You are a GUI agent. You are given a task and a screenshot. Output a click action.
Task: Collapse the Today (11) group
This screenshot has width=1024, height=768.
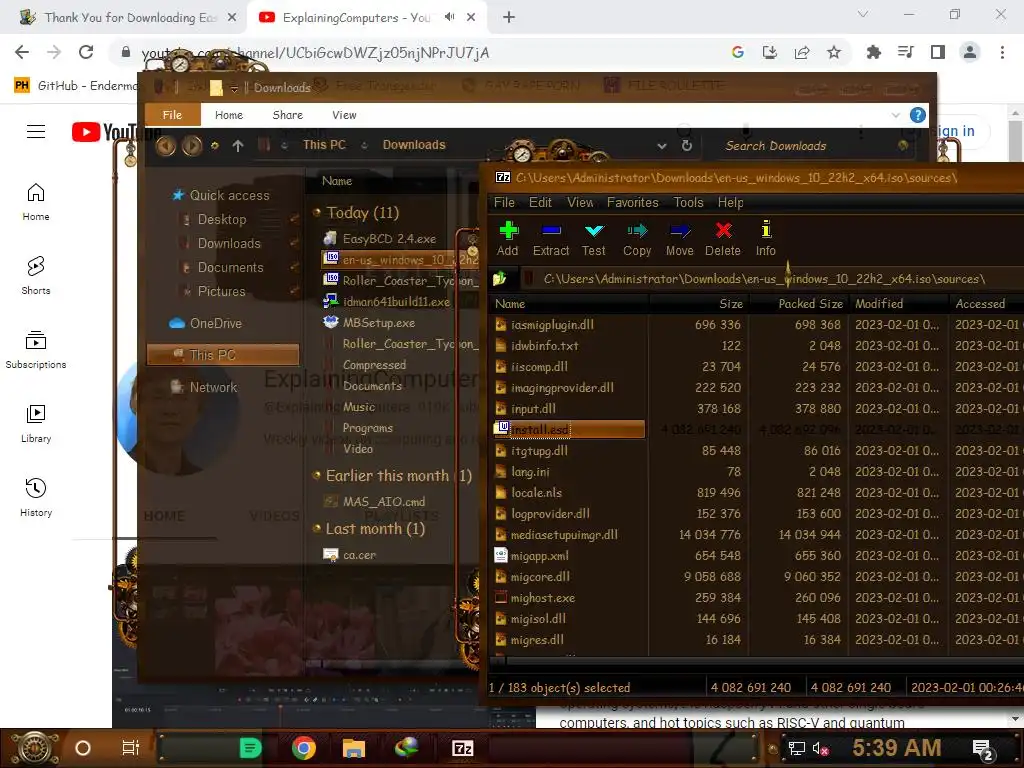[317, 212]
